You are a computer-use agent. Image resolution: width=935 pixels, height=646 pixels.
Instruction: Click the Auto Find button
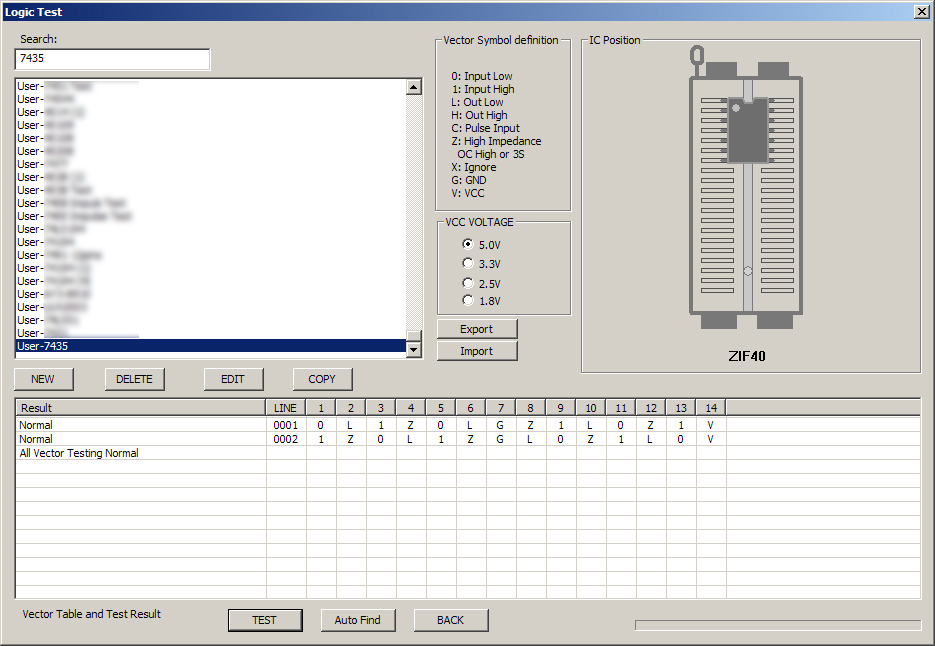[x=358, y=620]
